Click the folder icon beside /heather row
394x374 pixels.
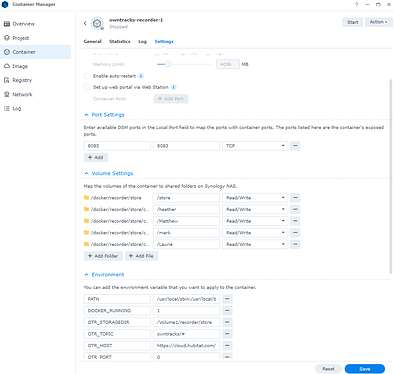point(87,209)
